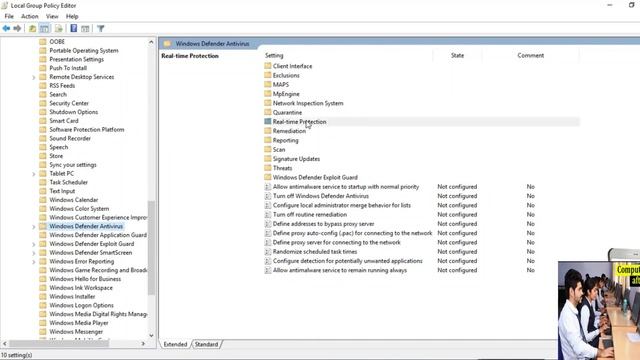Click policy icon for Turn off Windows Defender Antivirus
This screenshot has width=640, height=360.
[x=268, y=196]
